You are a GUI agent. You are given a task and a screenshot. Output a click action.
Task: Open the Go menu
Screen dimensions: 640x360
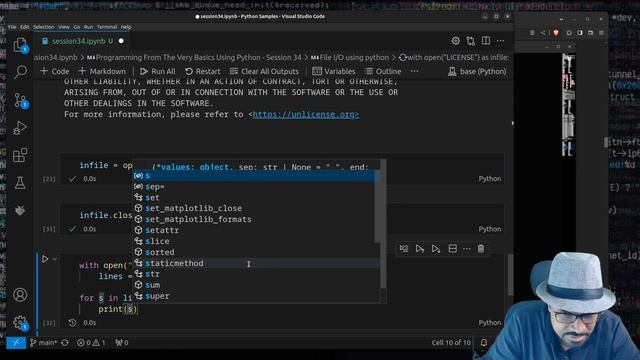[77, 27]
